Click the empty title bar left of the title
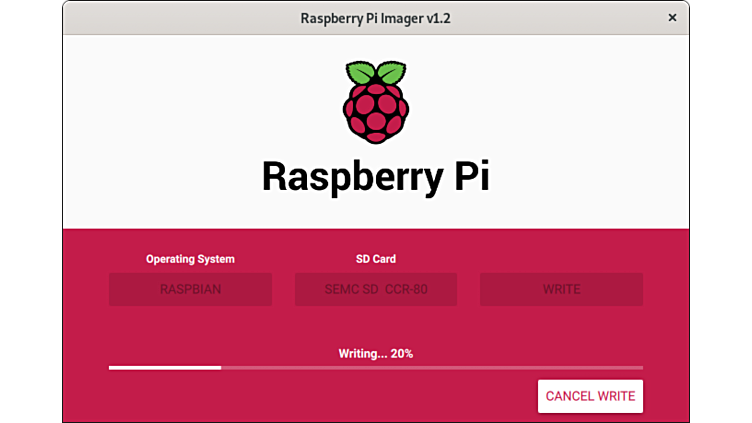Screen dimensions: 752x423 [x=170, y=18]
